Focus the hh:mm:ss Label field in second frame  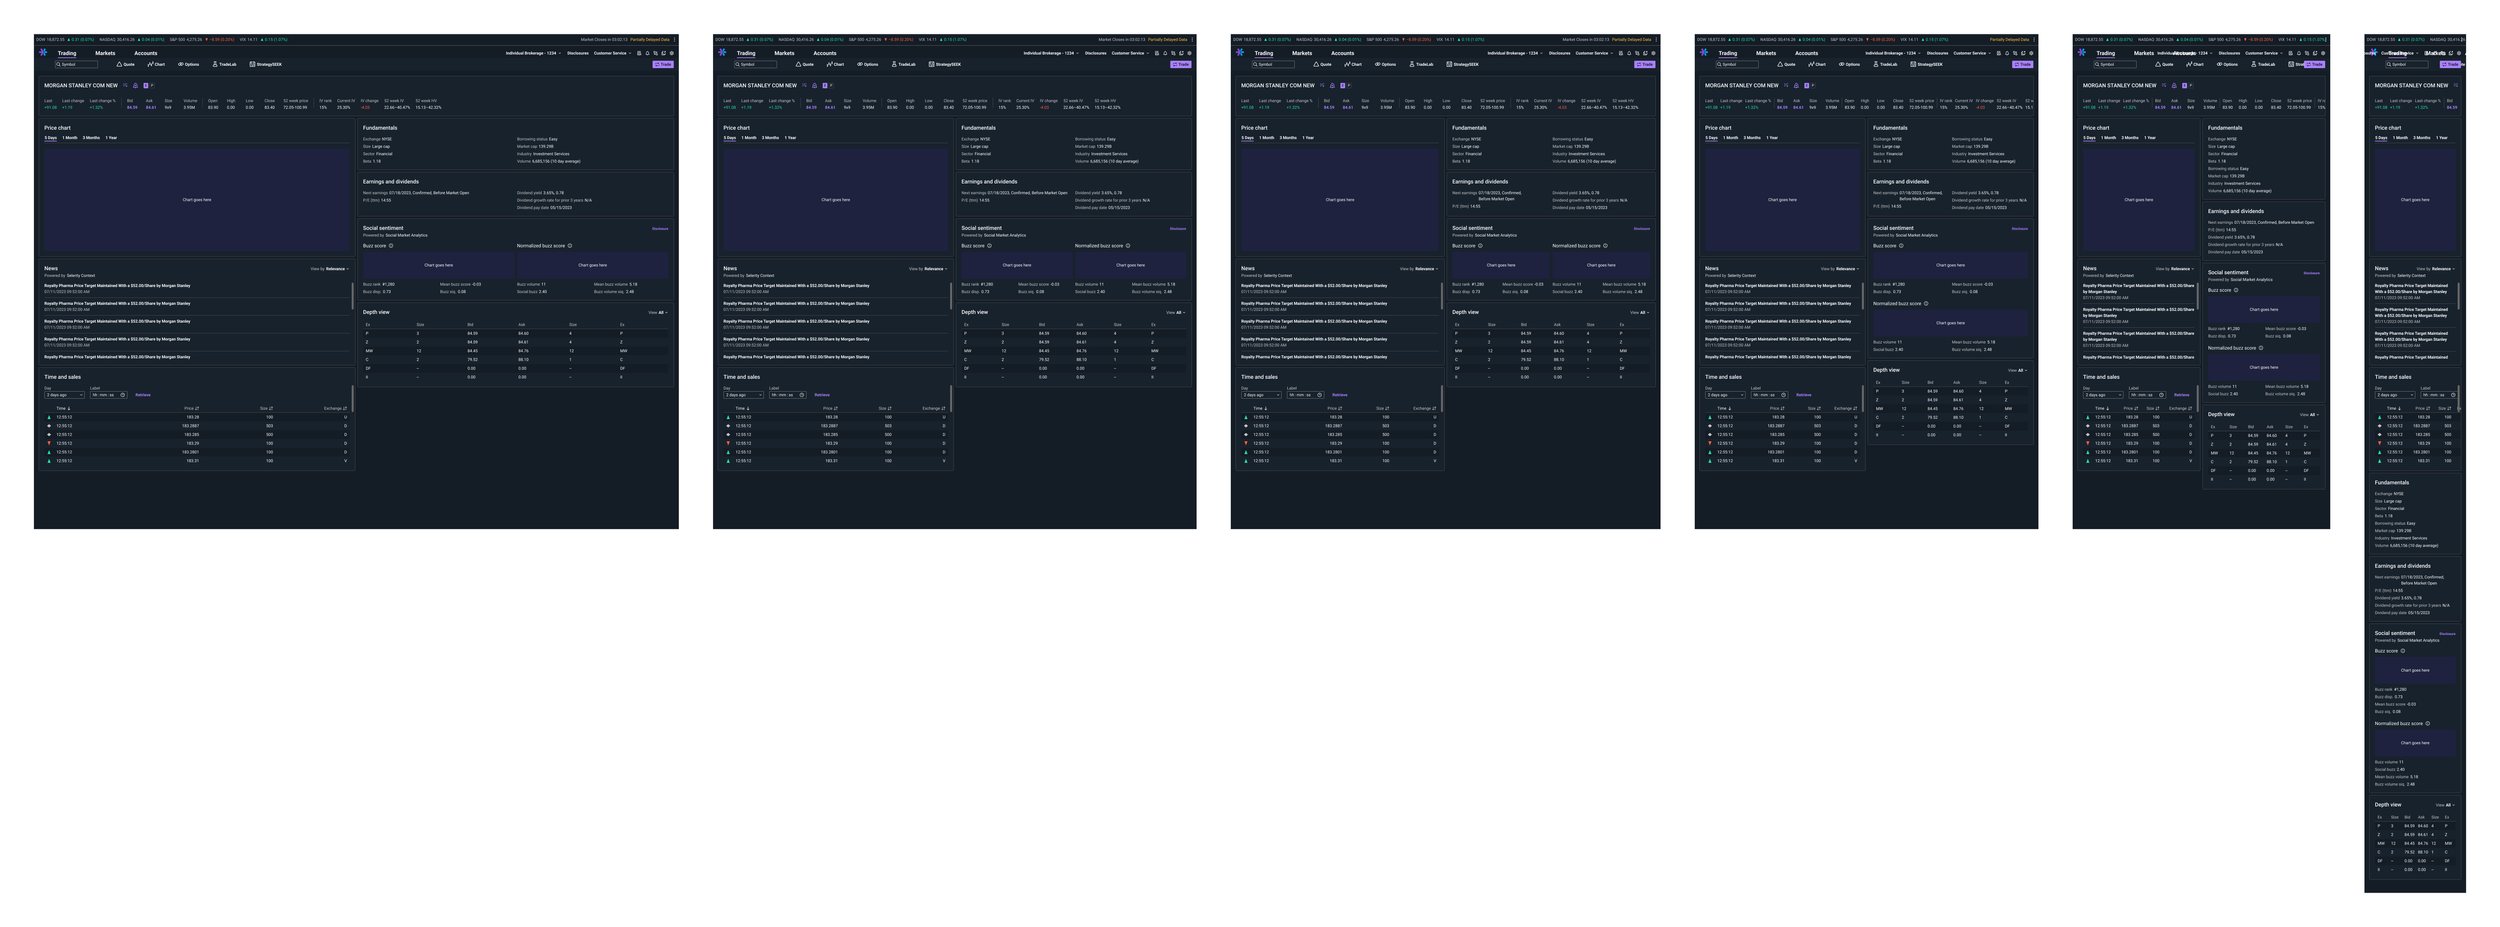pos(788,395)
